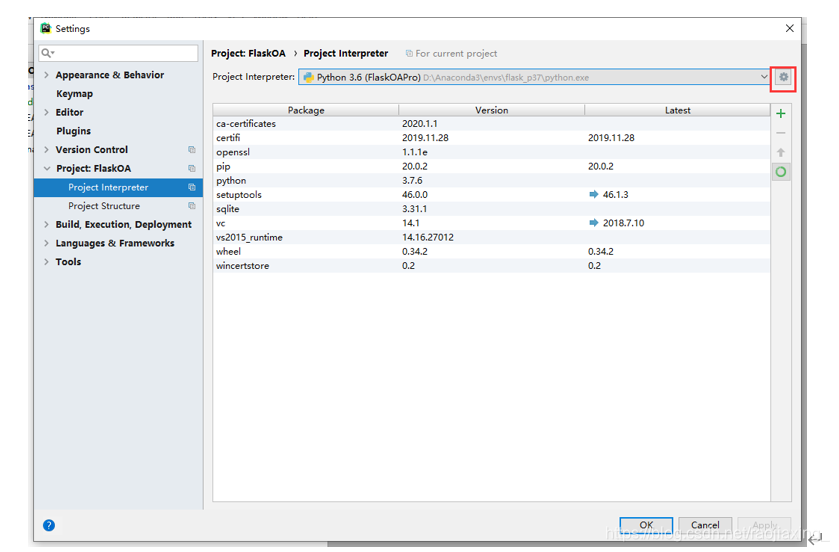
Task: Sort by the Version column header
Action: point(491,110)
